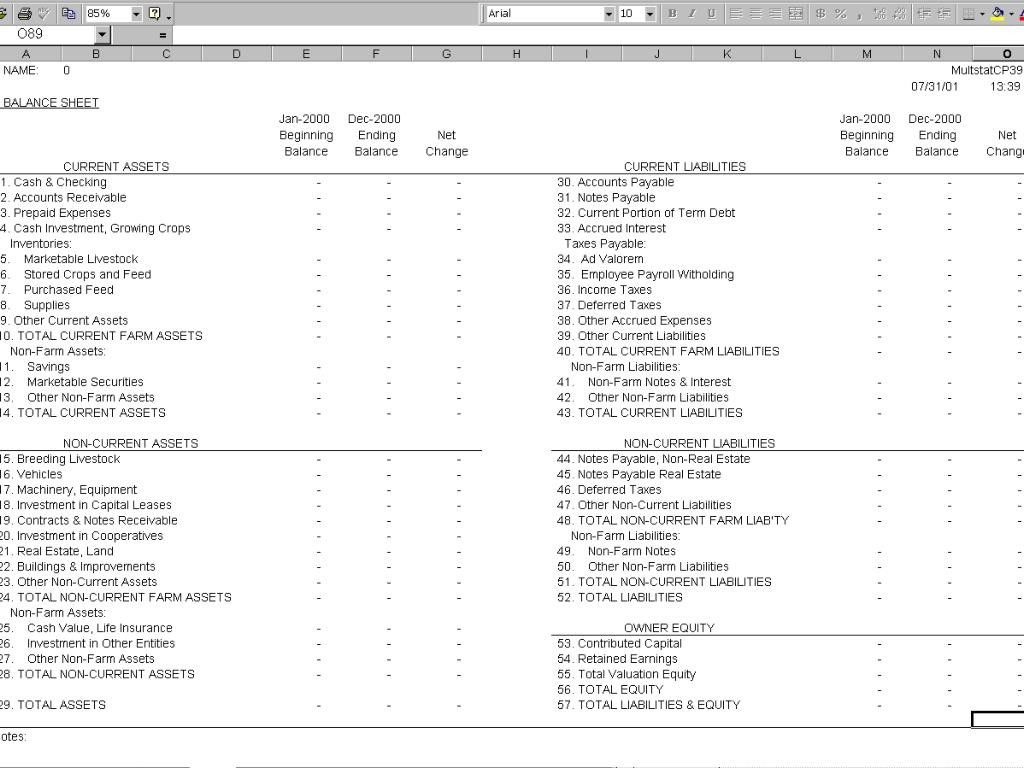This screenshot has height=768, width=1024.
Task: Click the MultstatCP39 cell
Action: [x=986, y=70]
